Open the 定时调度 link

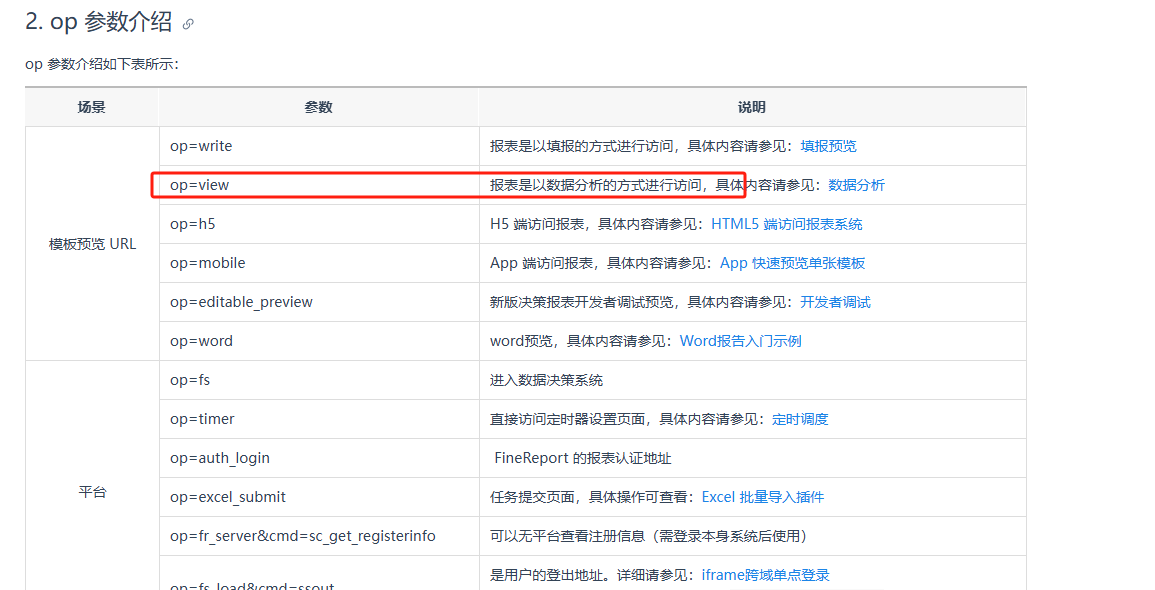pos(800,419)
